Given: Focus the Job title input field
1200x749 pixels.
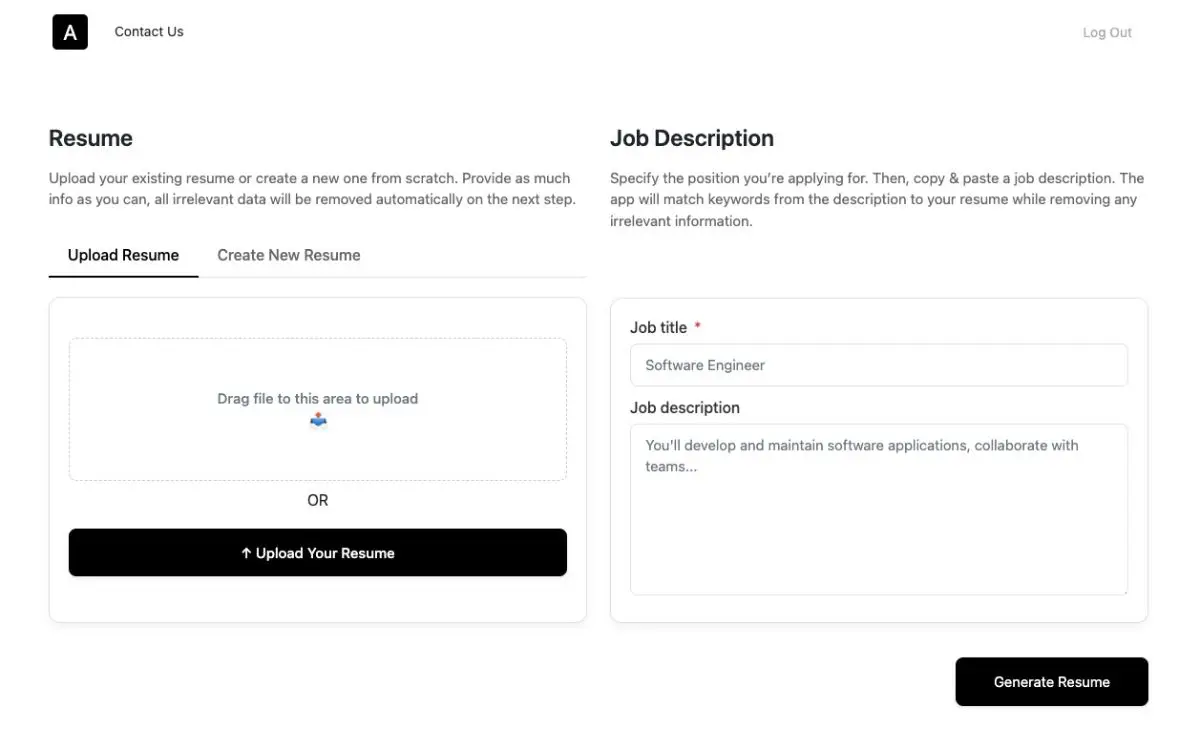Looking at the screenshot, I should (878, 365).
